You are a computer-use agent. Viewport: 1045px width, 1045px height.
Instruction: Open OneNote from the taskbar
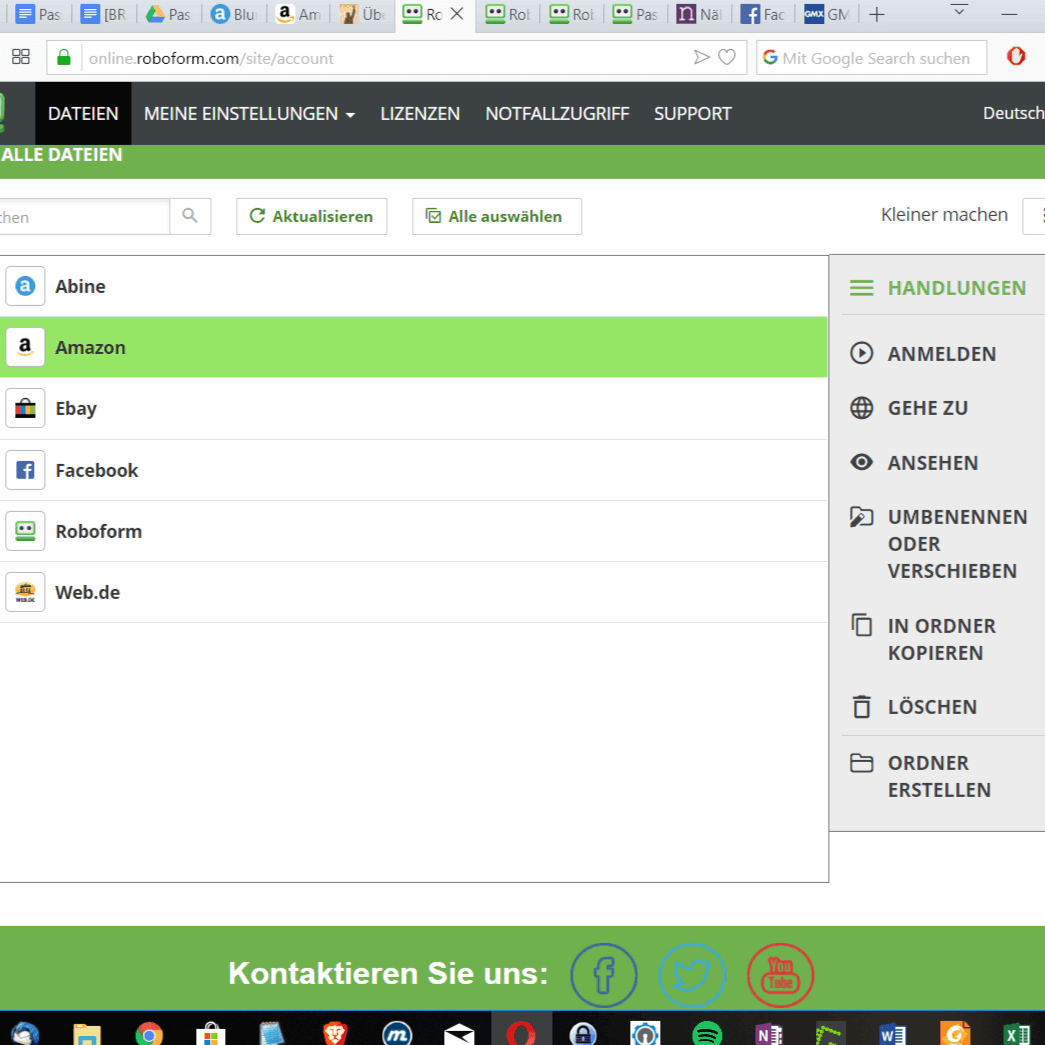768,1034
